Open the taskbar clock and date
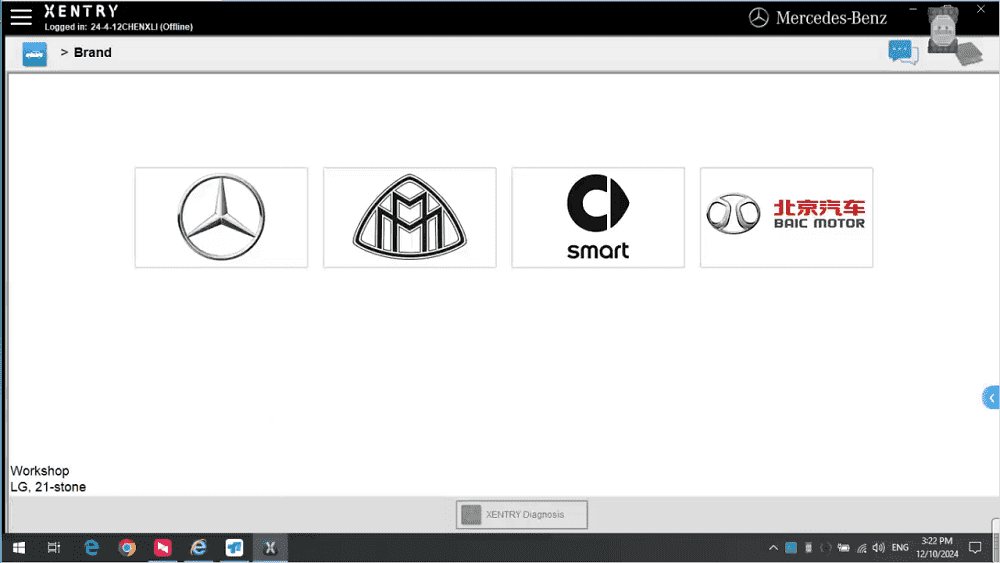This screenshot has height=563, width=1000. (x=937, y=548)
